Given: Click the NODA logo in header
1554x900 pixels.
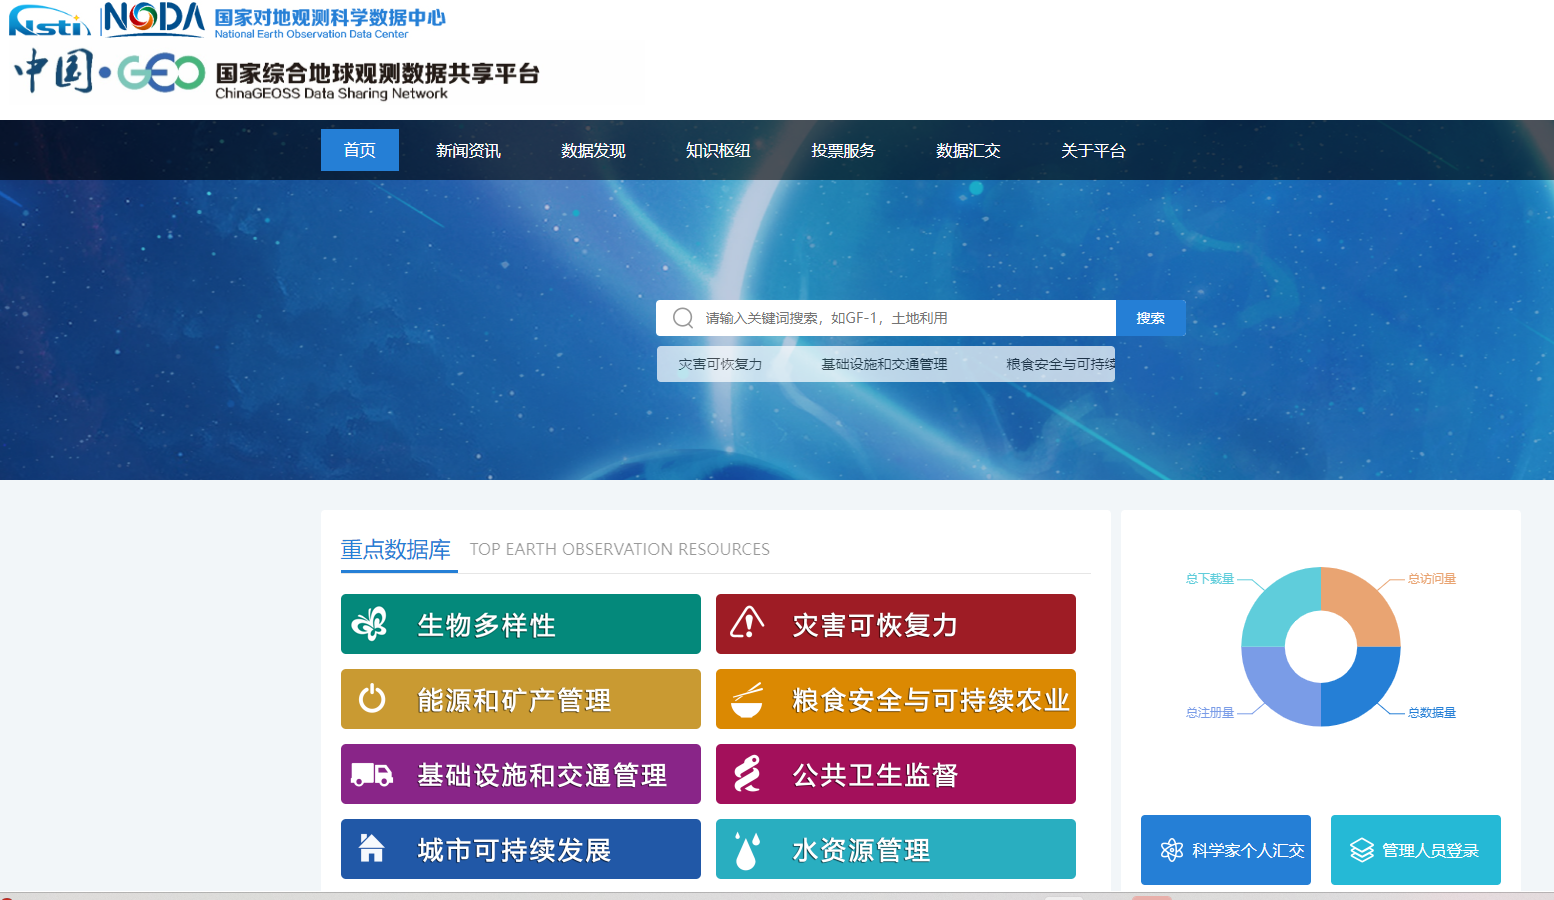Looking at the screenshot, I should point(153,19).
